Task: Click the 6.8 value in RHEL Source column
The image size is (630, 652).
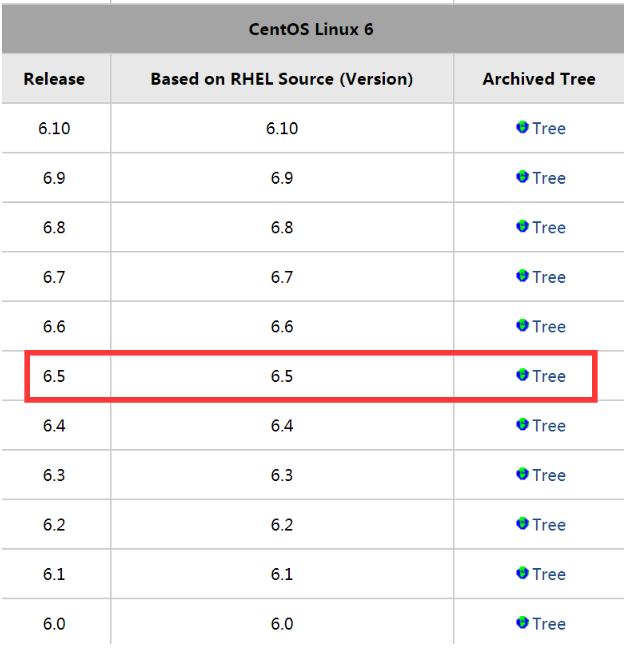Action: coord(282,227)
